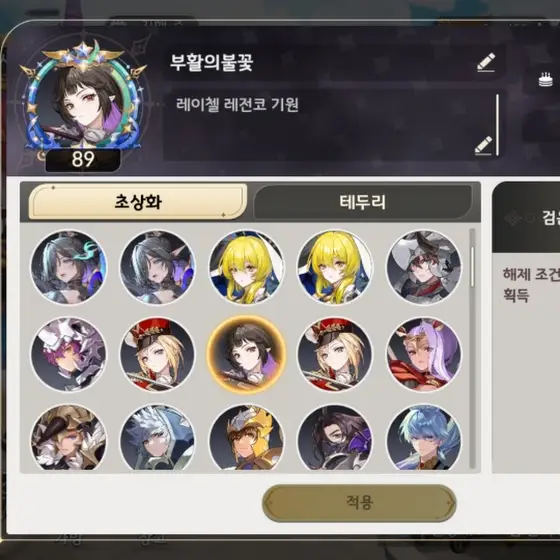Choose second yellow-haired girl portrait
This screenshot has width=560, height=560.
[335, 267]
